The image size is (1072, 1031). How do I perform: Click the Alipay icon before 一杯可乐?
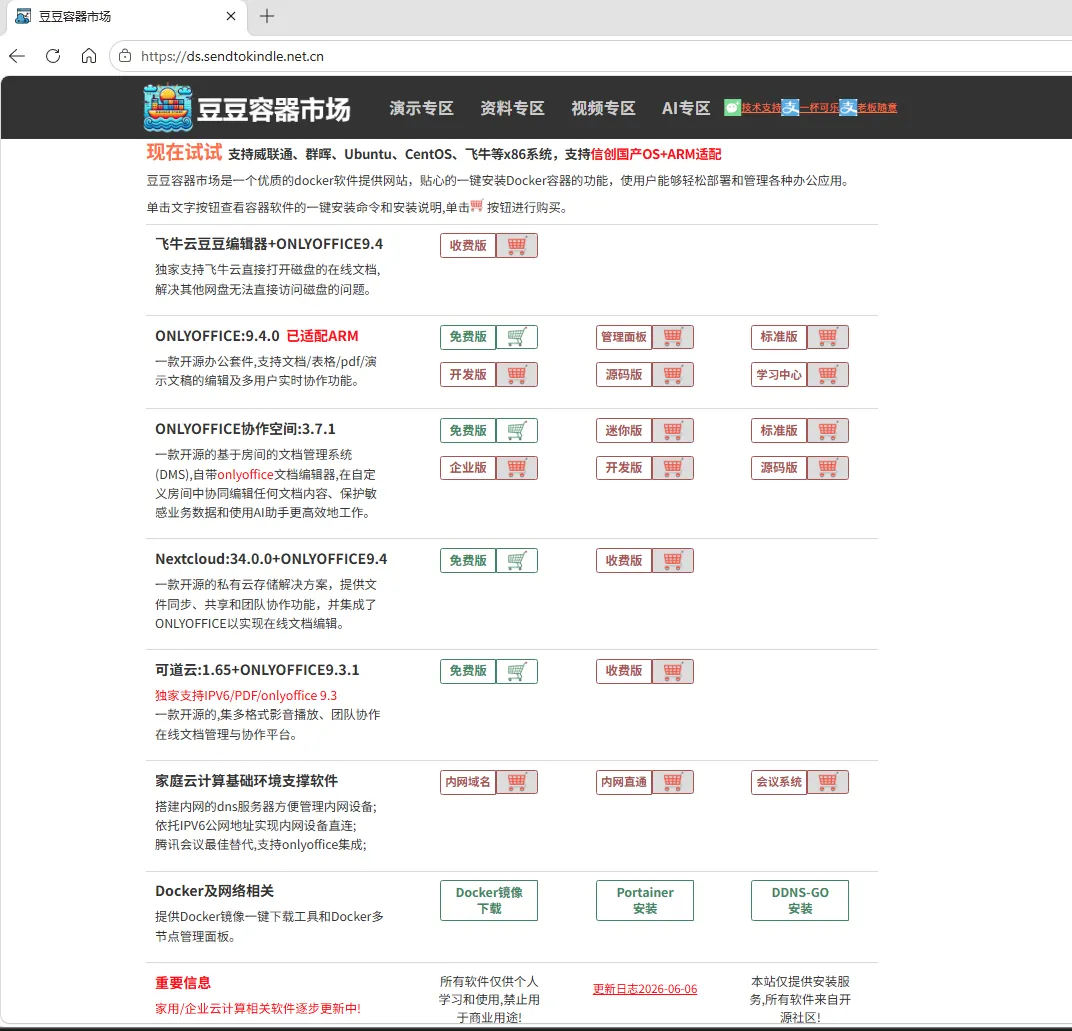790,107
